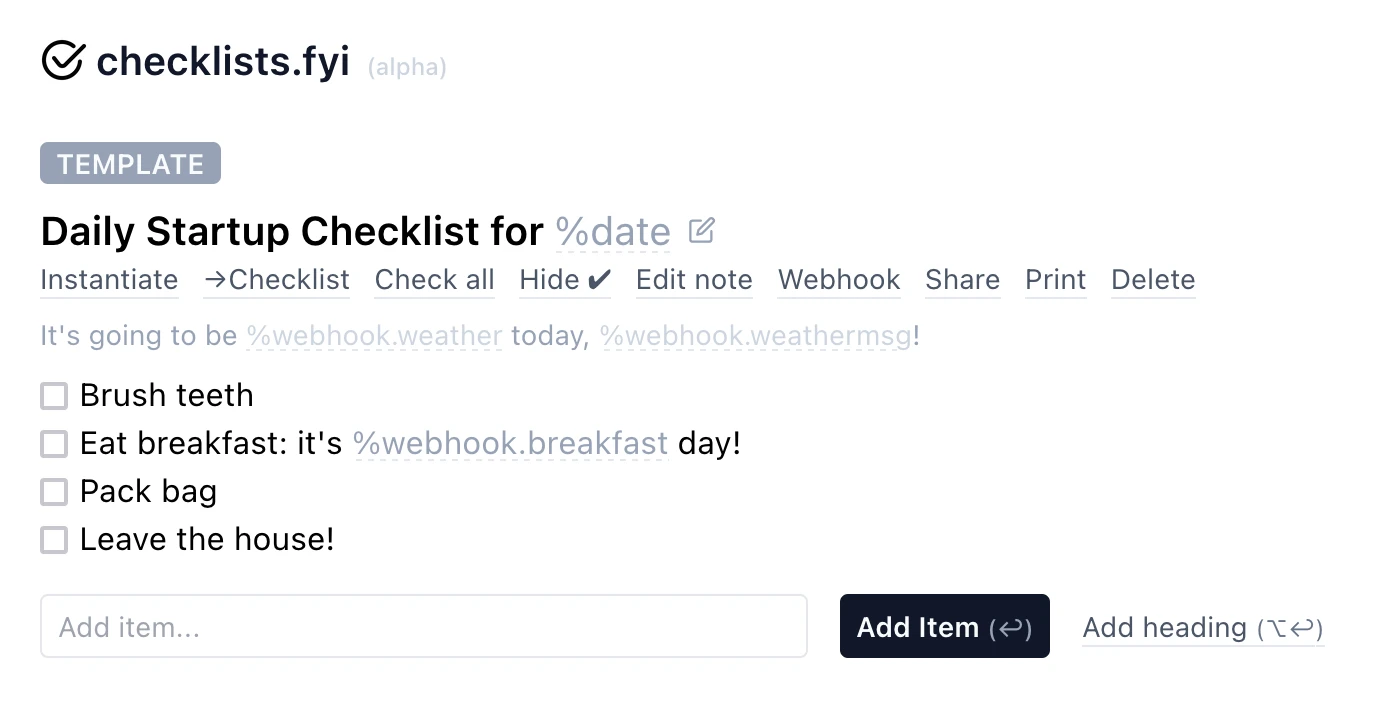Click the %webhook.weather variable in note
Viewport: 1386px width, 718px height.
[x=374, y=336]
